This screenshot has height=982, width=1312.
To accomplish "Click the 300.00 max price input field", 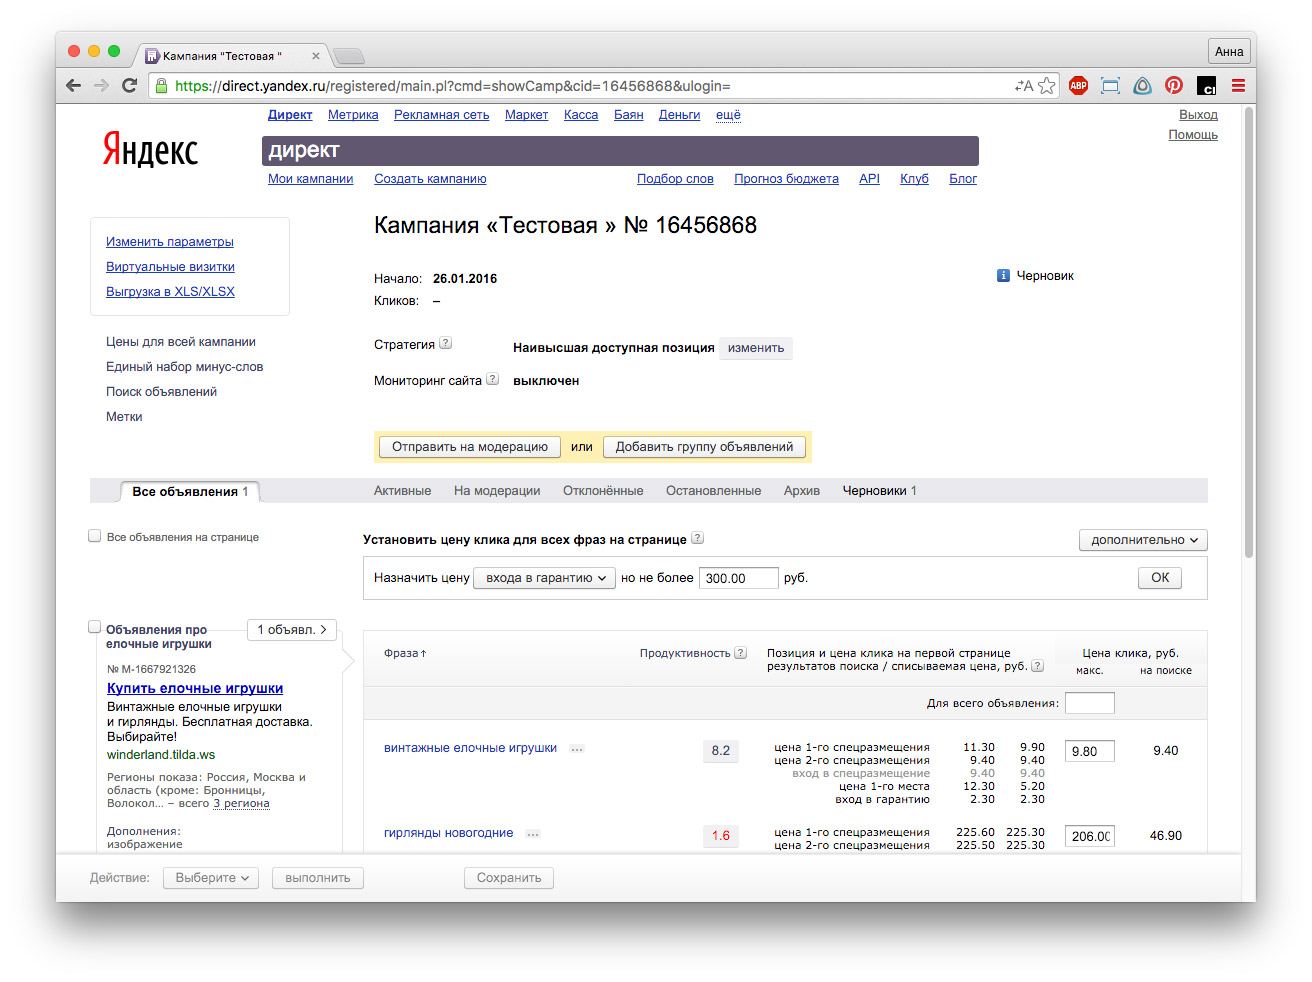I will click(x=737, y=578).
